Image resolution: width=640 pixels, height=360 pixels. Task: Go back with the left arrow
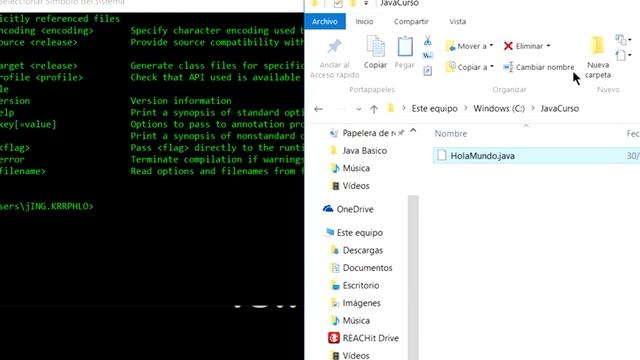(x=318, y=109)
